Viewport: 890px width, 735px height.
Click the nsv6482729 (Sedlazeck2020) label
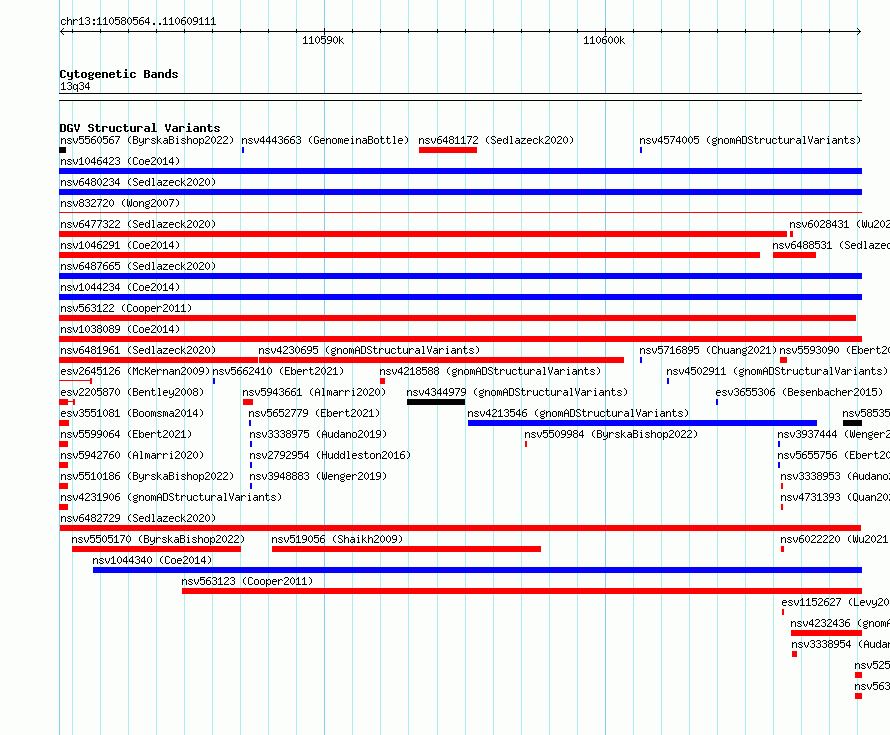(x=138, y=518)
